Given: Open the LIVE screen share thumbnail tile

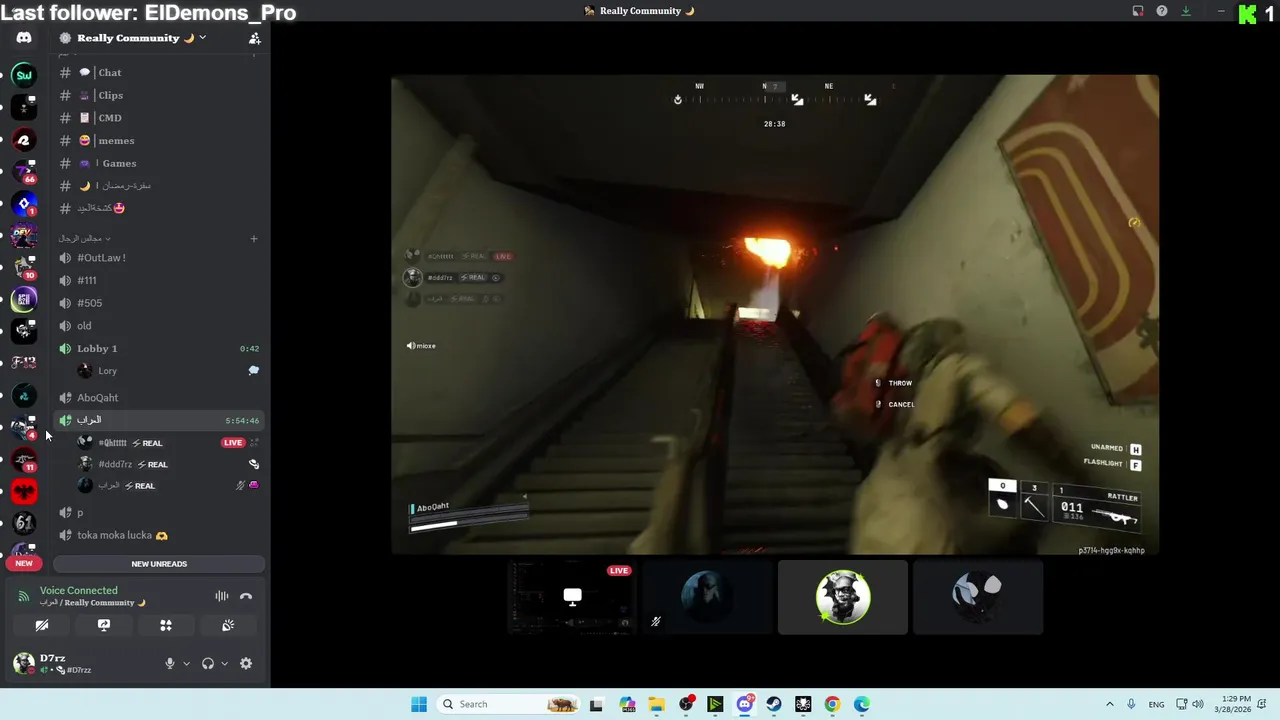Looking at the screenshot, I should 571,597.
